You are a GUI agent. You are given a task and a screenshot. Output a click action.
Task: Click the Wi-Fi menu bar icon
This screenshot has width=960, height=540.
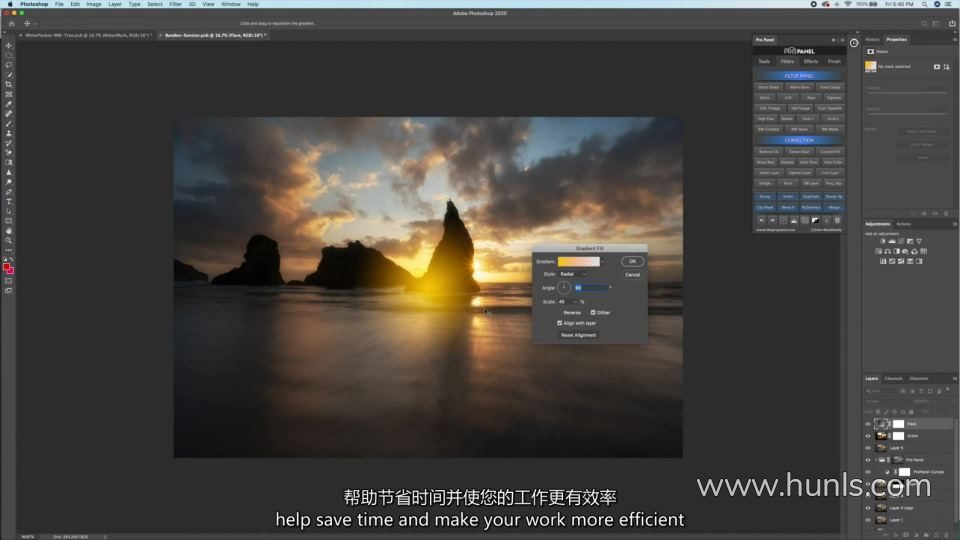coord(848,4)
